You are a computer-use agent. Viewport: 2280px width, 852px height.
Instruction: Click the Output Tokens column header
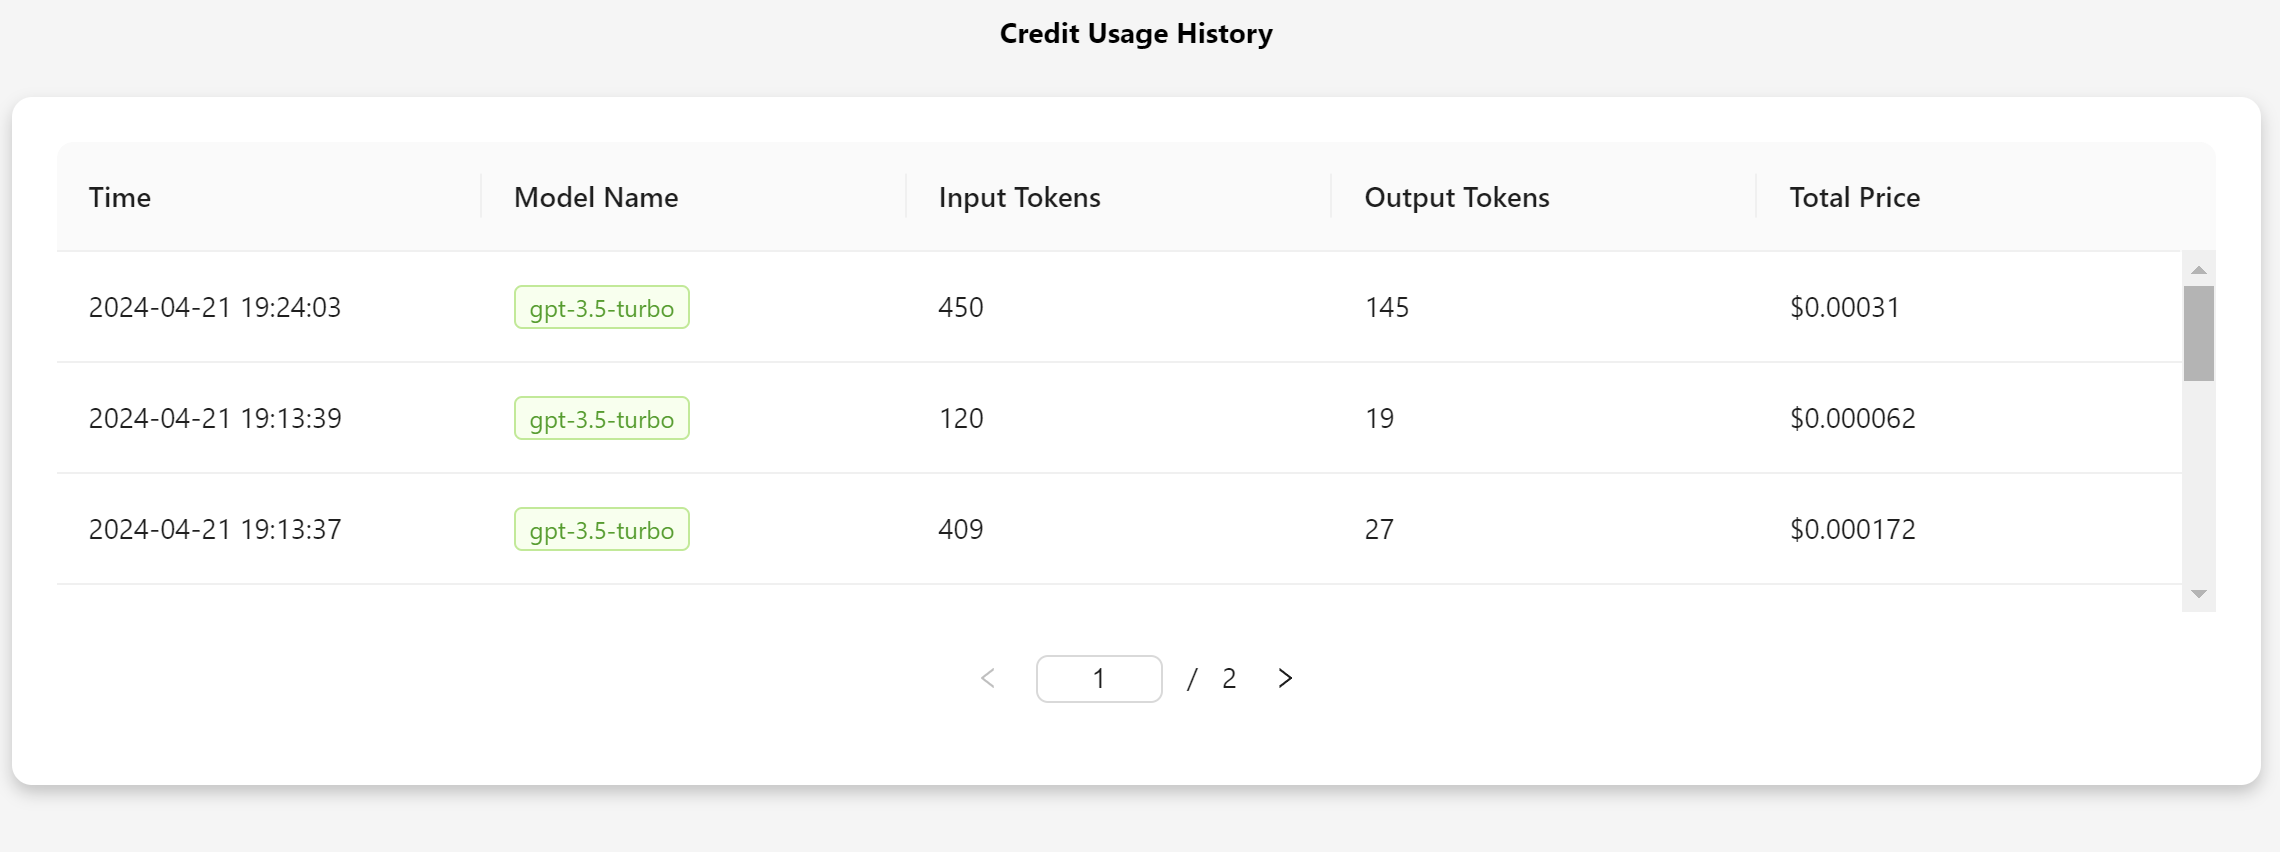(x=1456, y=198)
